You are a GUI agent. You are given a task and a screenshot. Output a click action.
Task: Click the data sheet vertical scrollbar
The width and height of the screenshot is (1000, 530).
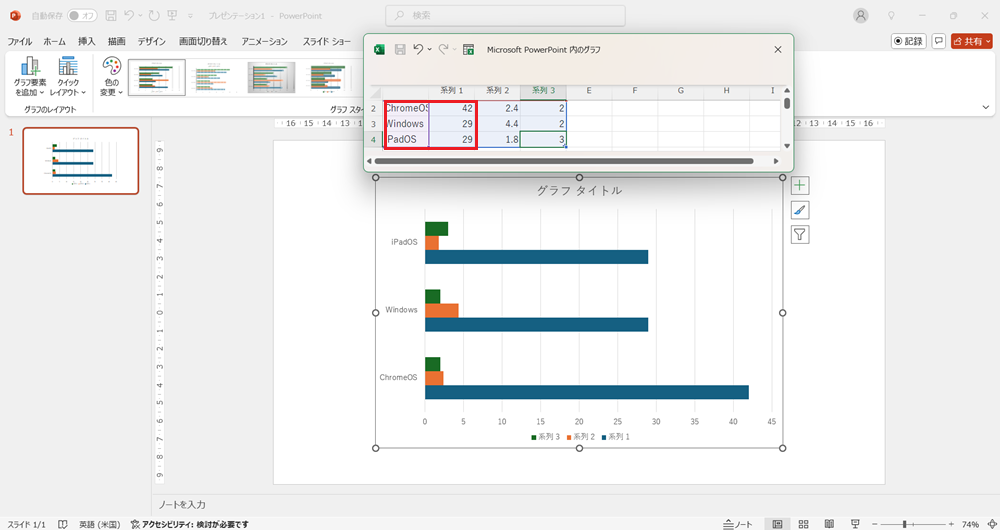click(787, 103)
